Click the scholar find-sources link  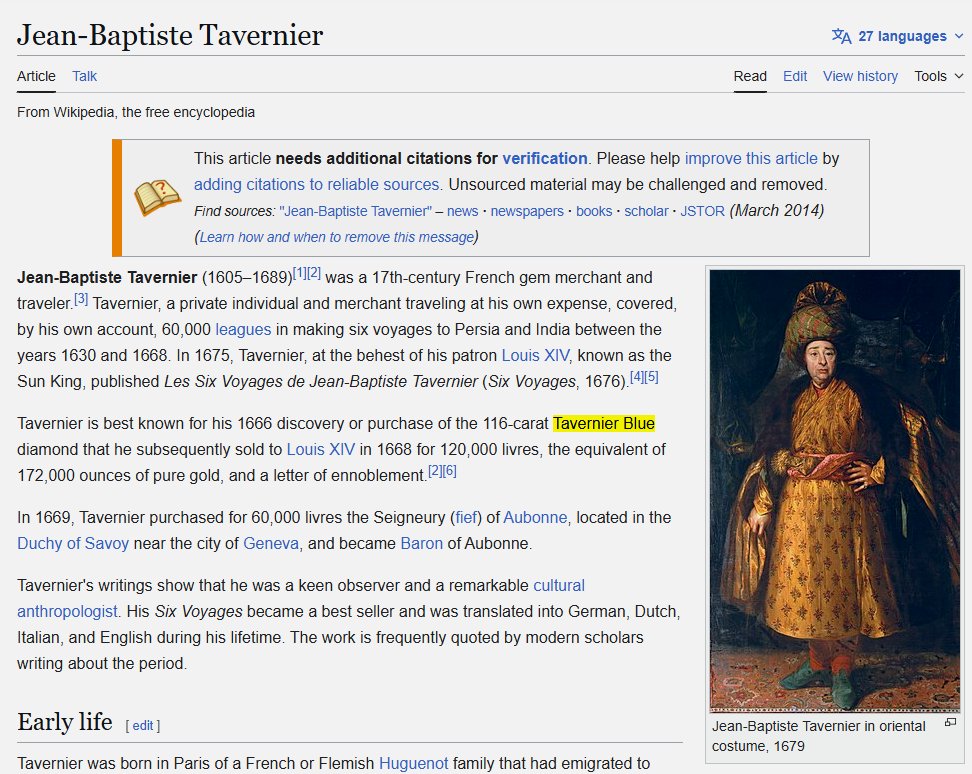coord(647,211)
